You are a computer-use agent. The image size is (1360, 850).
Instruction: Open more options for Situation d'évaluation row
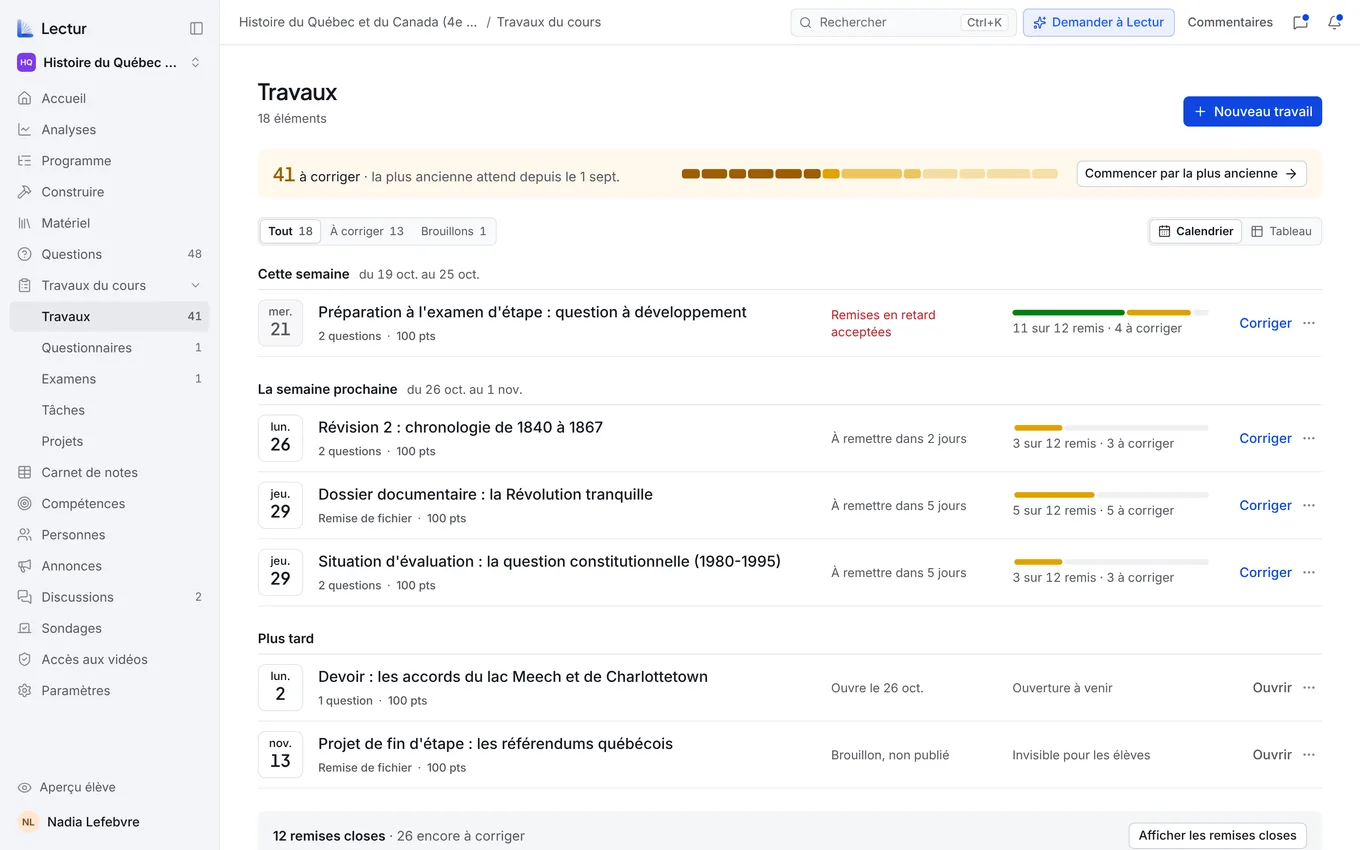[1309, 572]
